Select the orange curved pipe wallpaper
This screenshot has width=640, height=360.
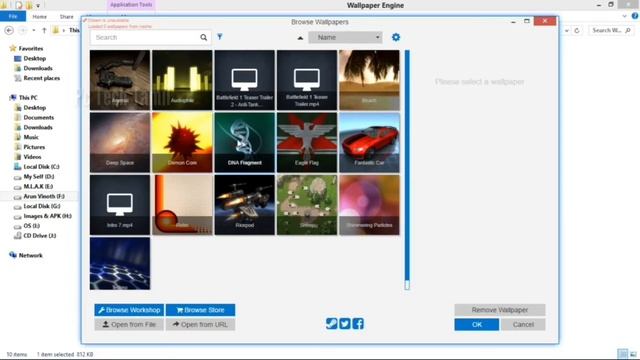click(182, 205)
